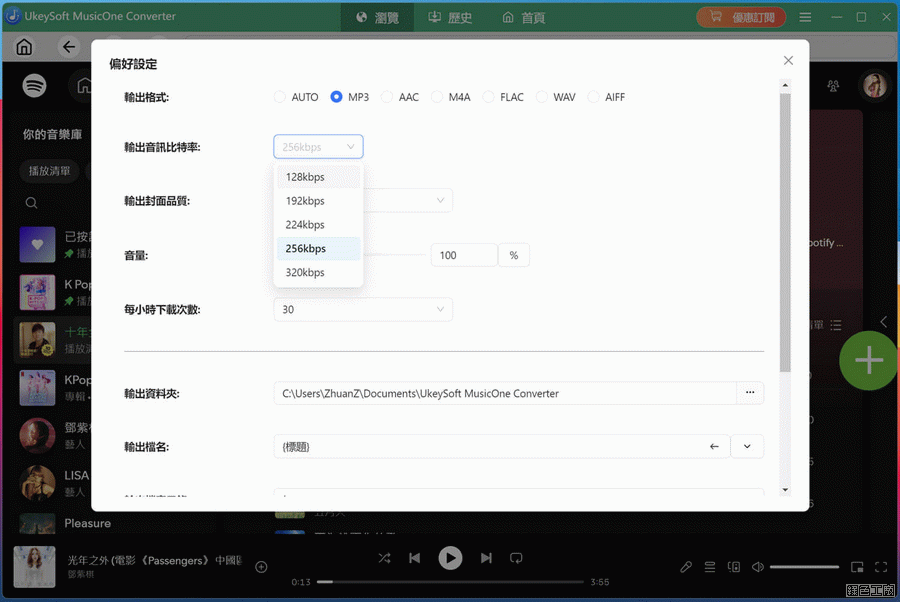
Task: Click the shuffle icon in the player bar
Action: pyautogui.click(x=385, y=558)
